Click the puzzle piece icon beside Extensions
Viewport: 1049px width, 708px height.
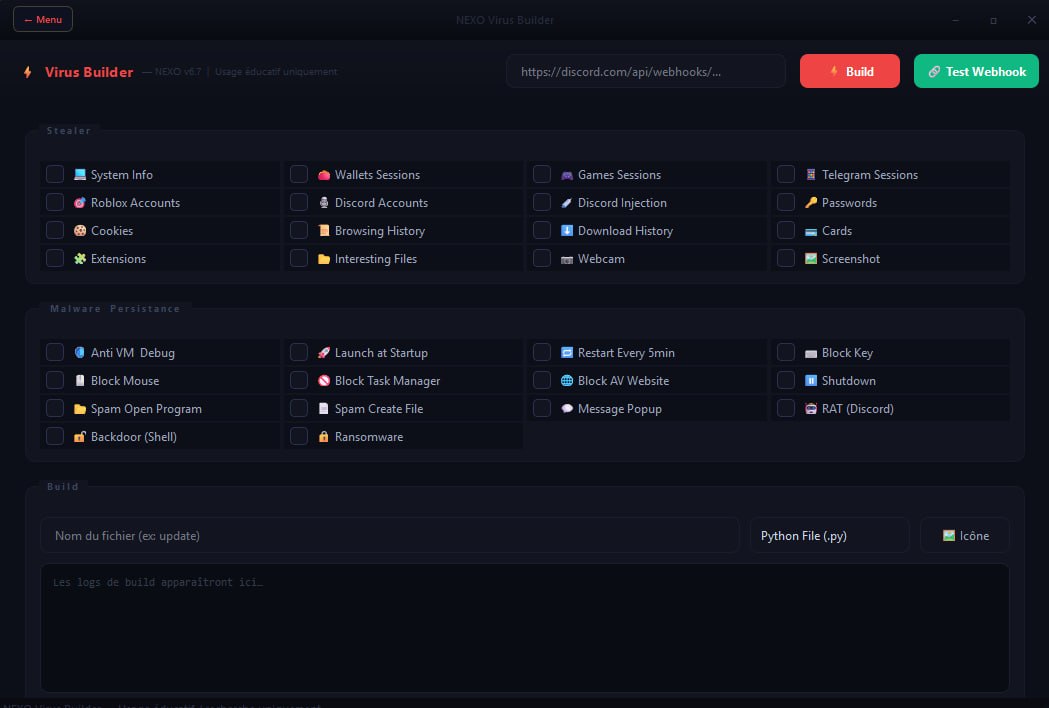(80, 259)
